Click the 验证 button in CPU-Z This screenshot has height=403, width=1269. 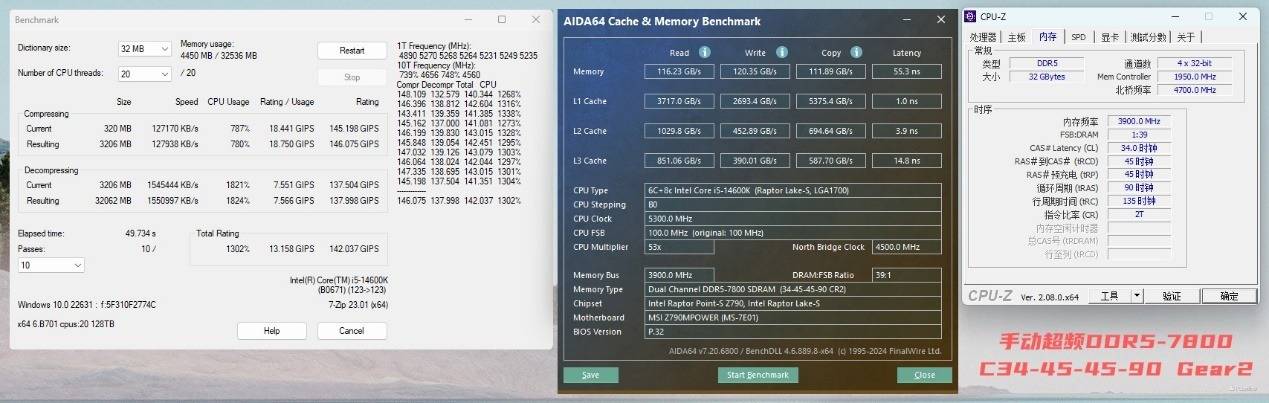pos(1171,296)
